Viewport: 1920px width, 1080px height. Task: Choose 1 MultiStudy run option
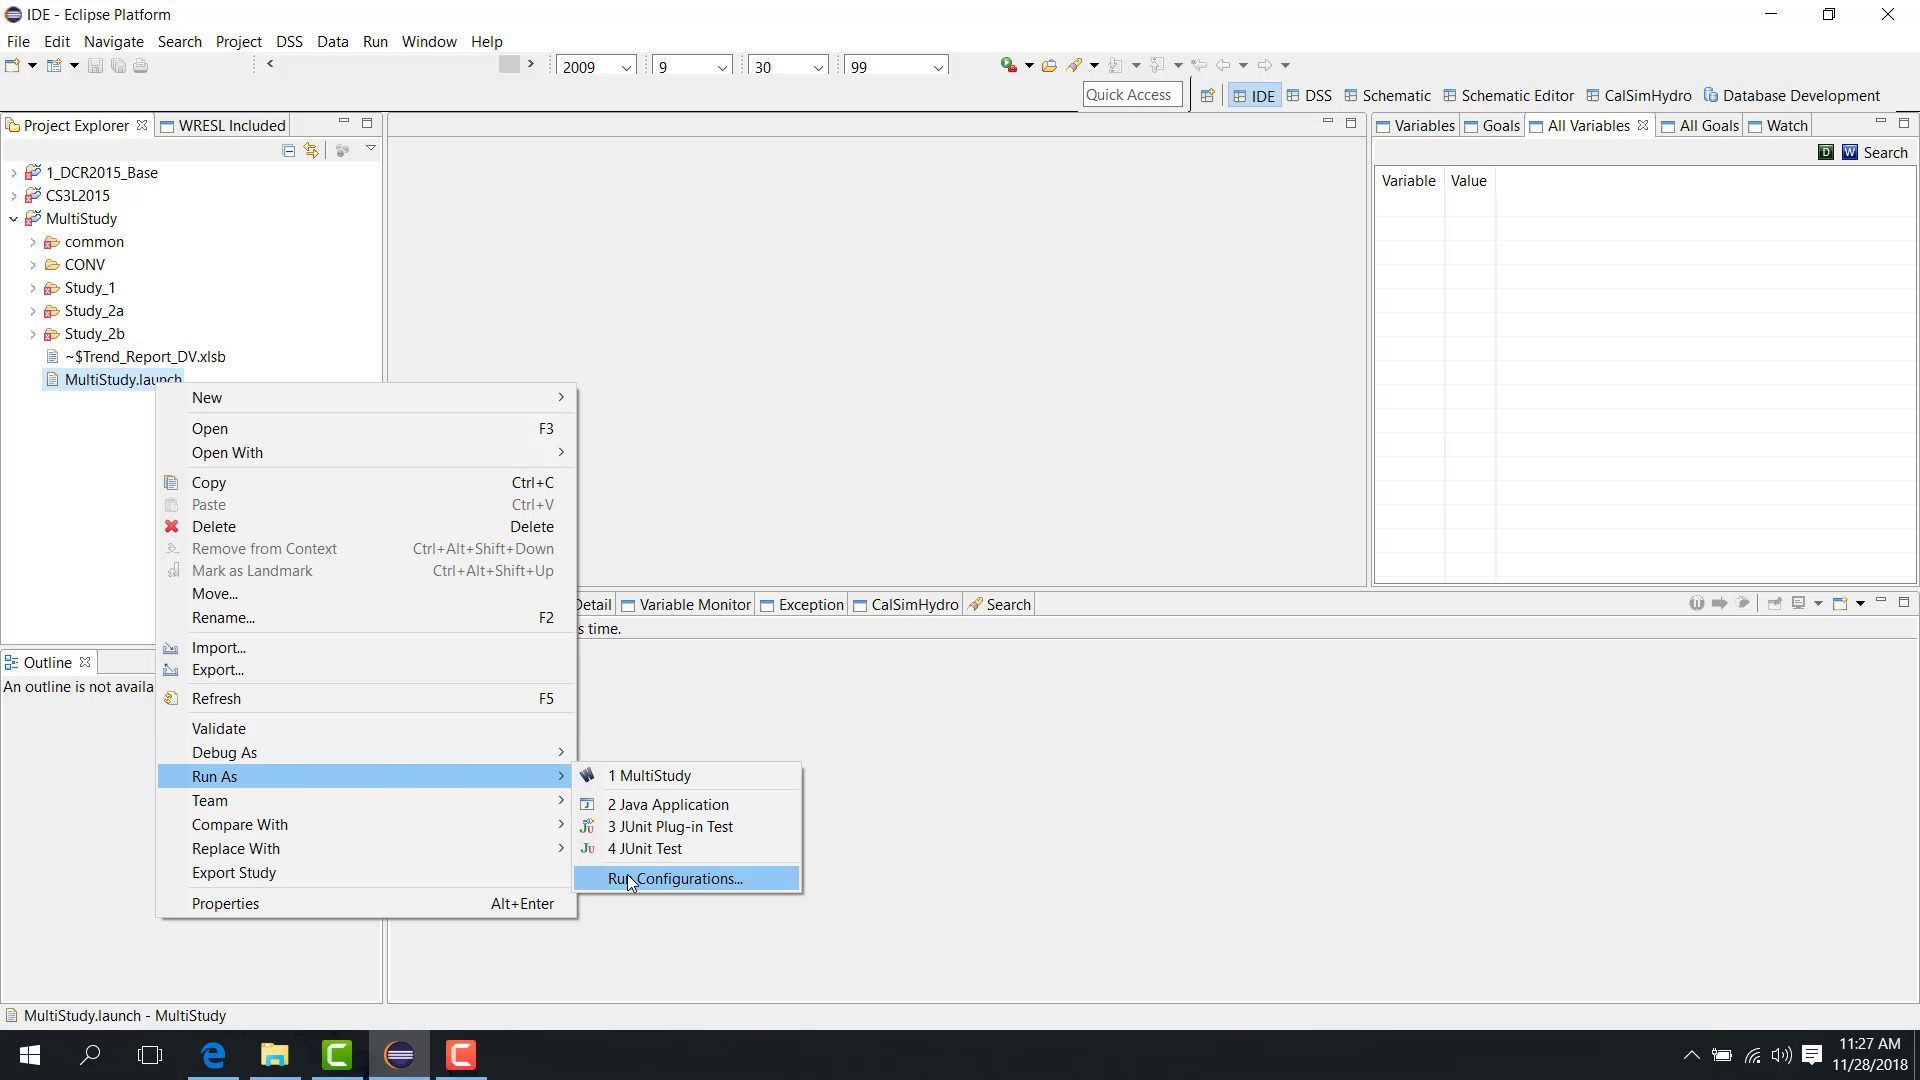pyautogui.click(x=687, y=776)
